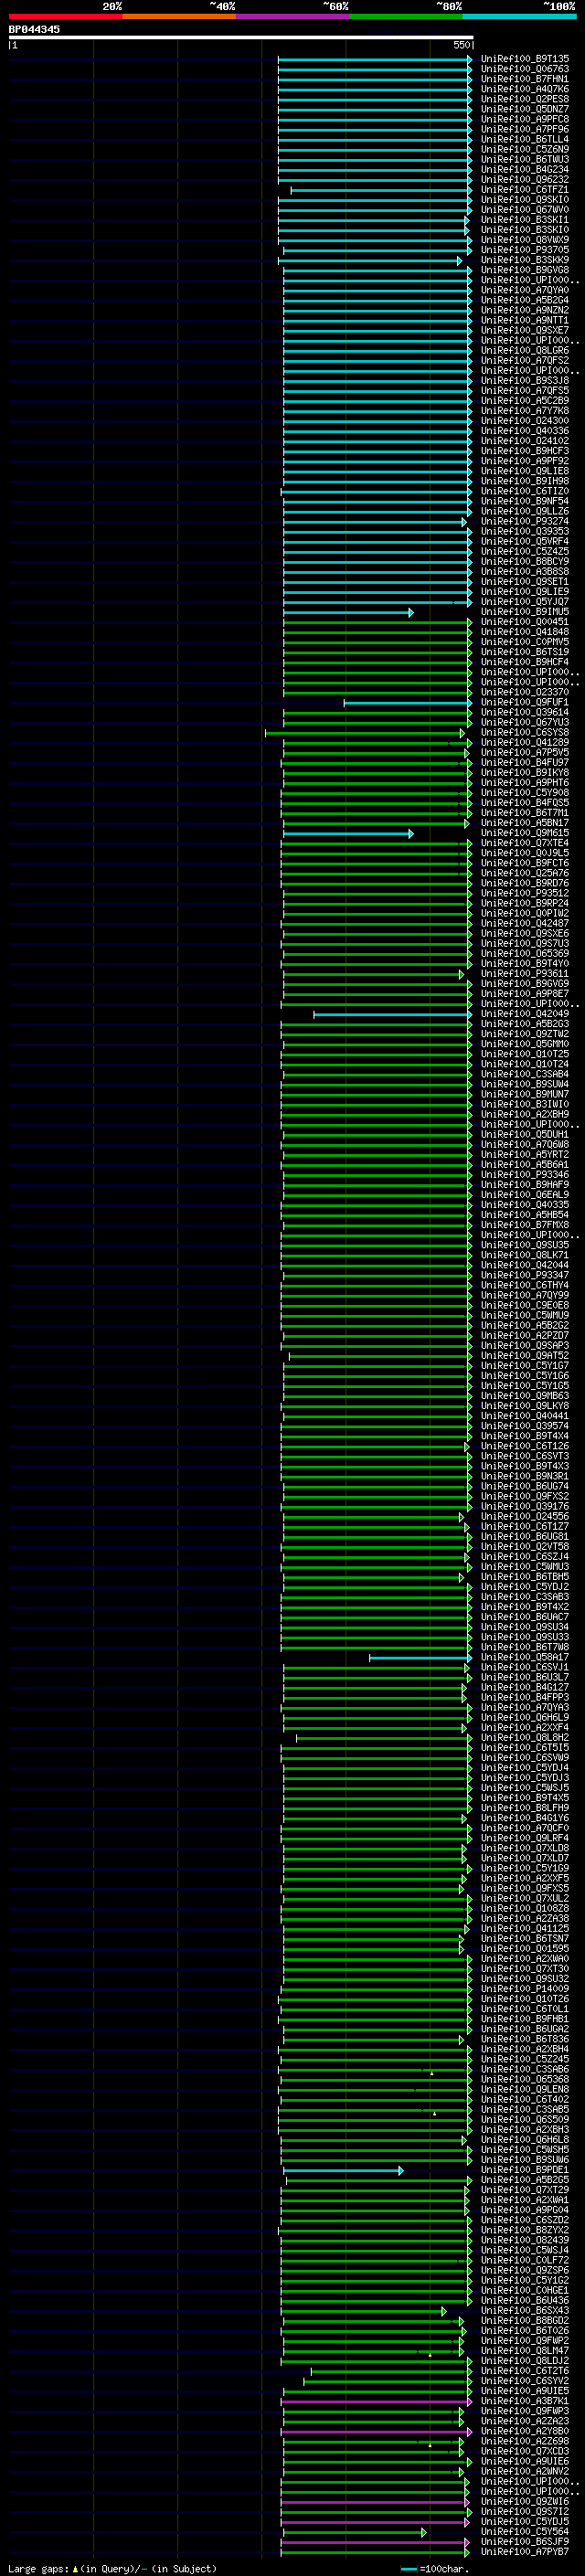This screenshot has height=2576, width=585.
Task: Open hit UniRef100_C6TFZ1
Action: tap(525, 190)
